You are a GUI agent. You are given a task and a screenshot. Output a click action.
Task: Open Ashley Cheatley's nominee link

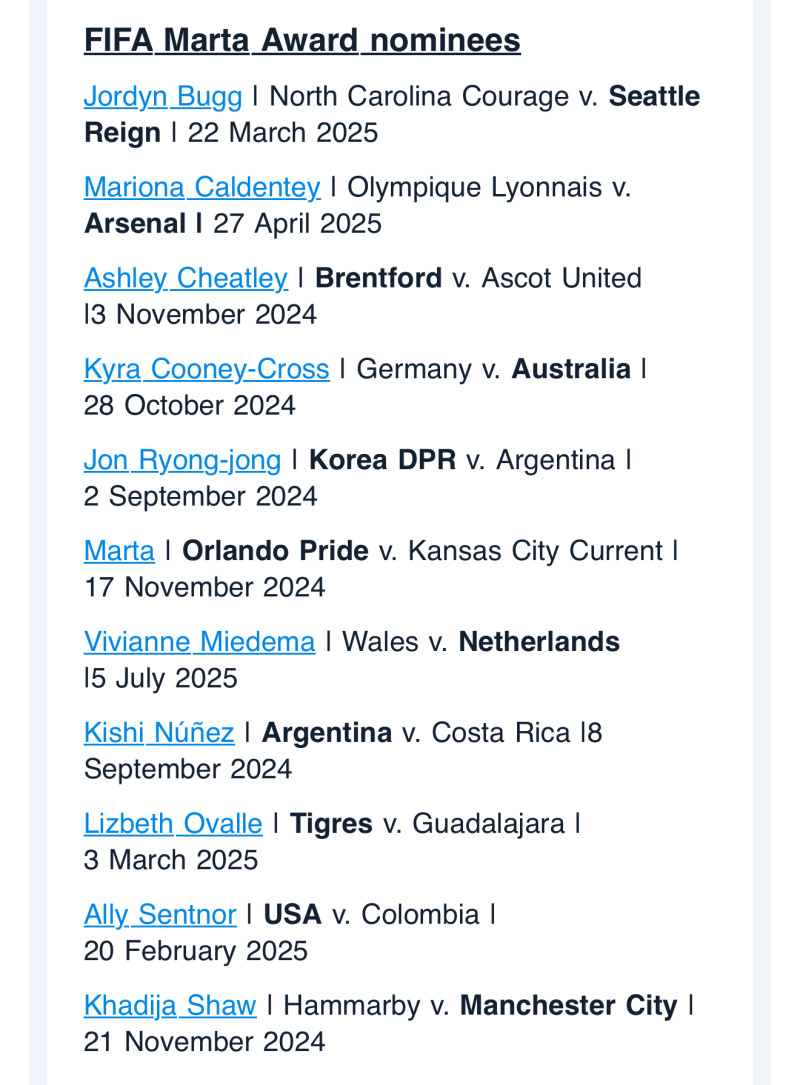tap(185, 278)
